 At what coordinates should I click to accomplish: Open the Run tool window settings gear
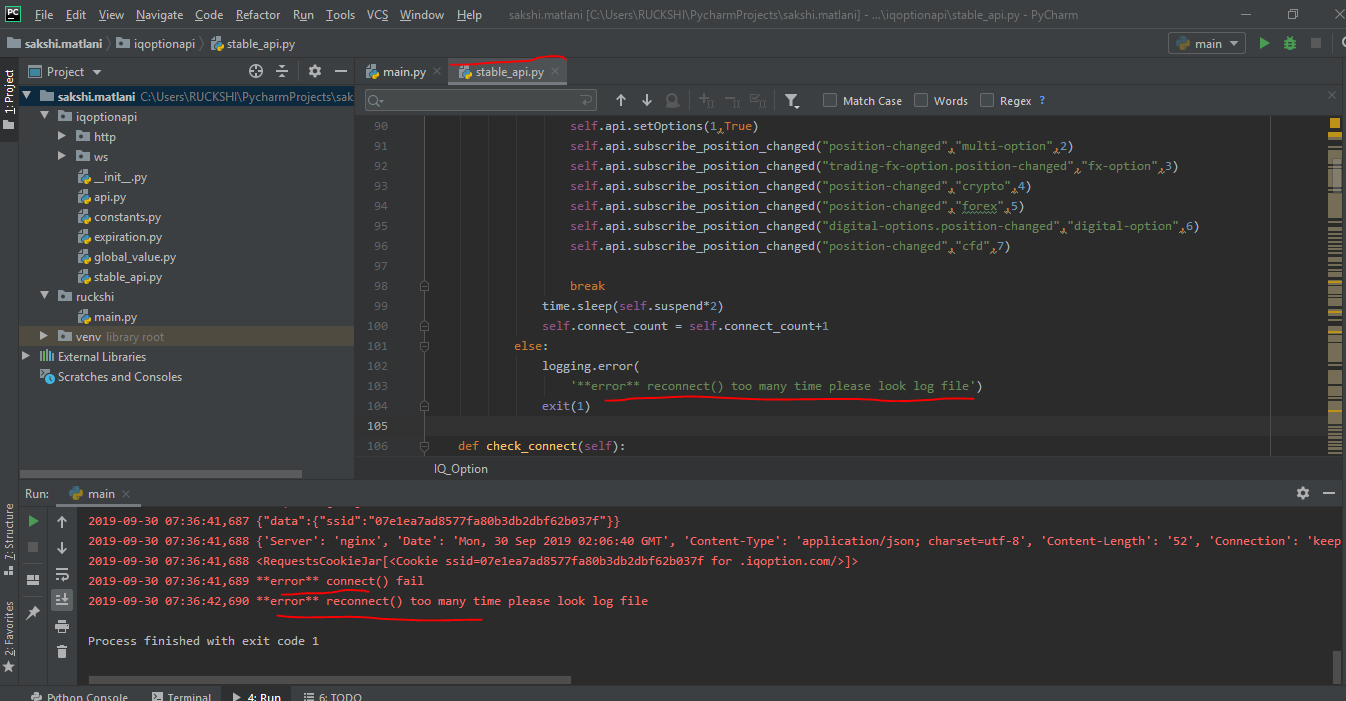coord(1302,493)
